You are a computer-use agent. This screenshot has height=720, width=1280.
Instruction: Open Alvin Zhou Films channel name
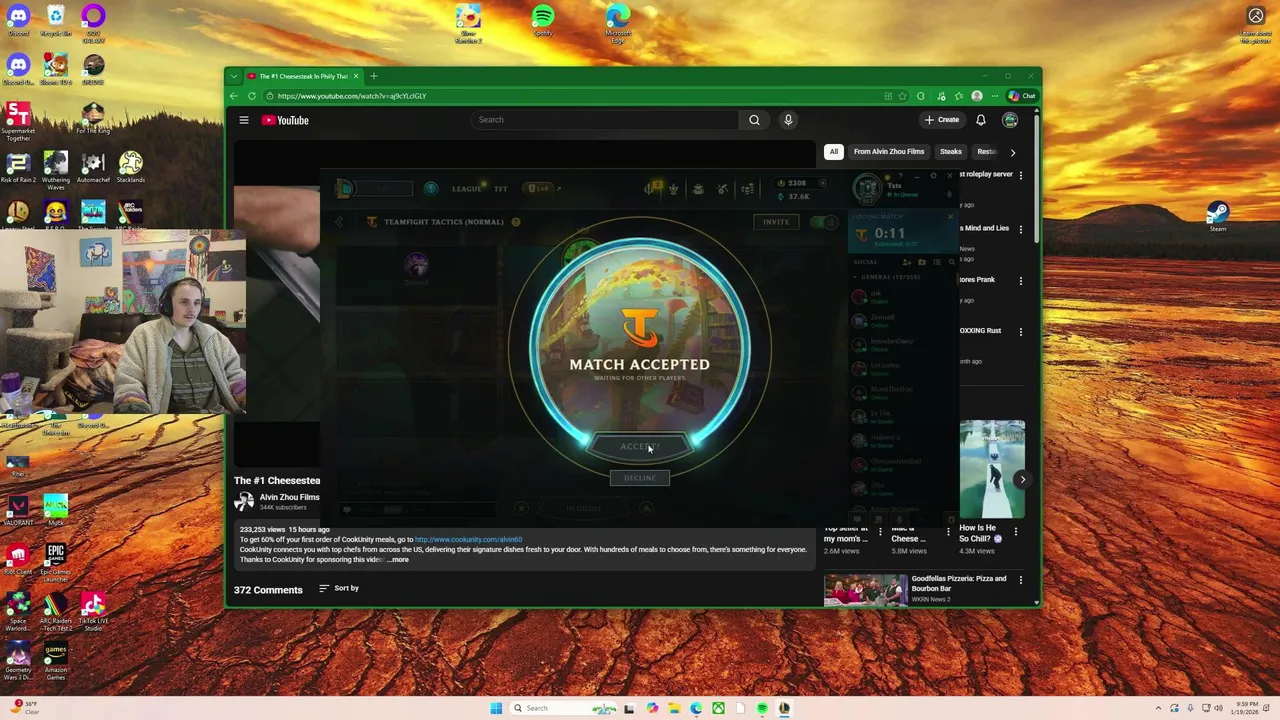click(290, 497)
